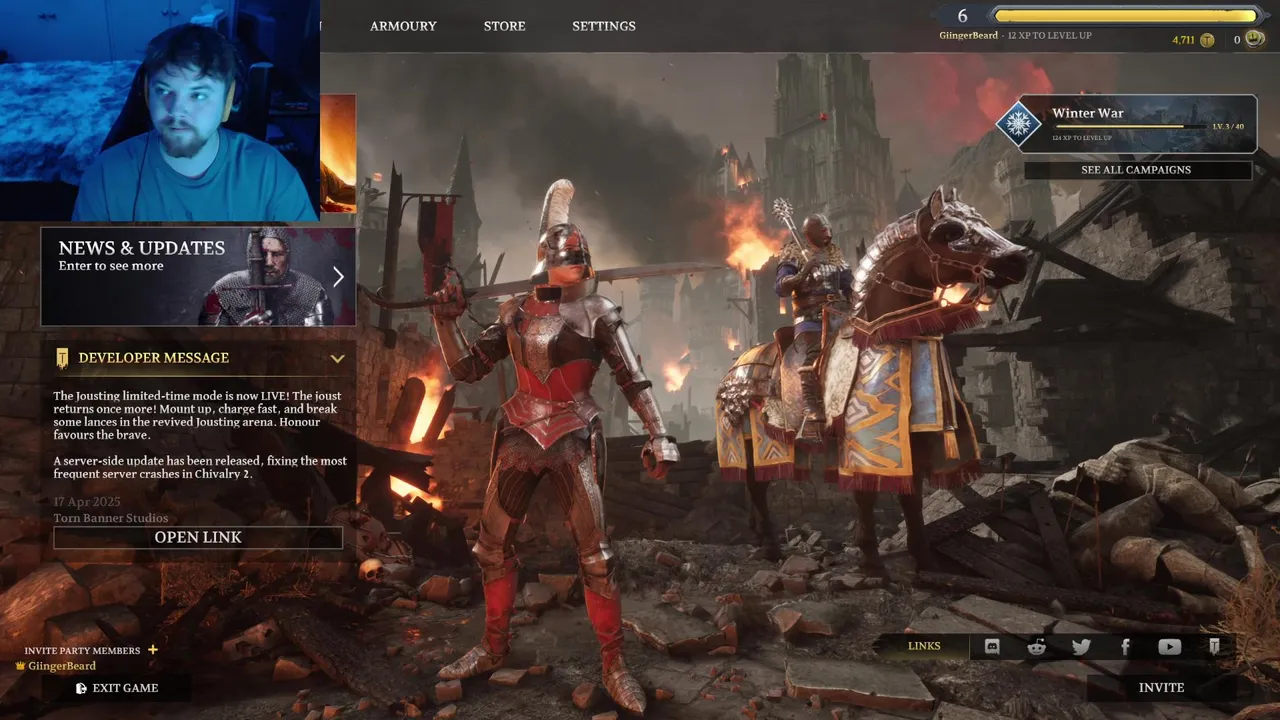
Task: Open the Store menu
Action: [504, 26]
